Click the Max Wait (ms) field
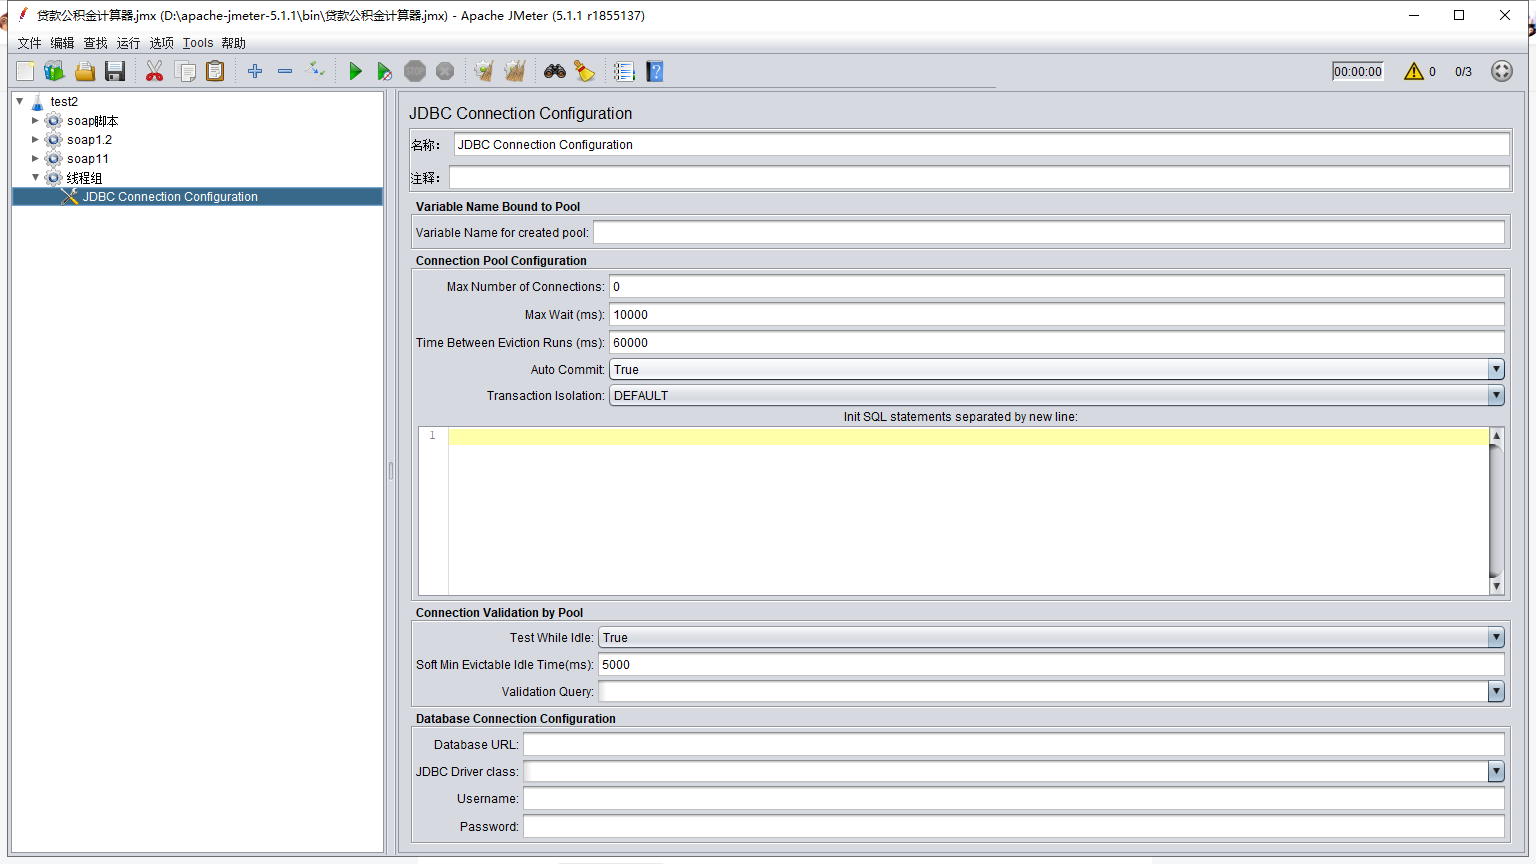 [x=1057, y=315]
